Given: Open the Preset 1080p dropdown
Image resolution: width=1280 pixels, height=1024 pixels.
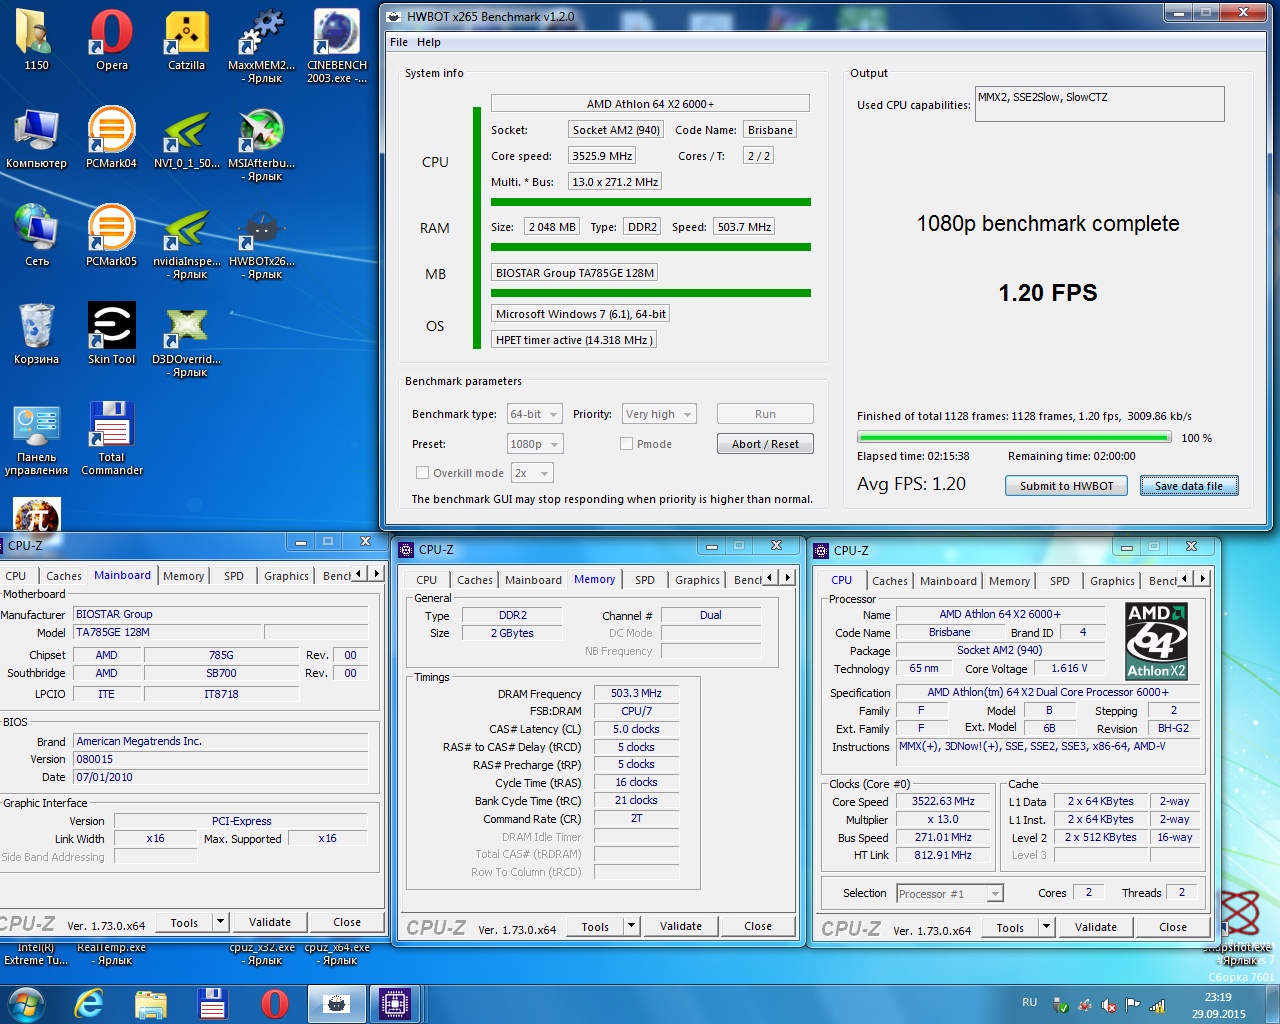Looking at the screenshot, I should [535, 444].
